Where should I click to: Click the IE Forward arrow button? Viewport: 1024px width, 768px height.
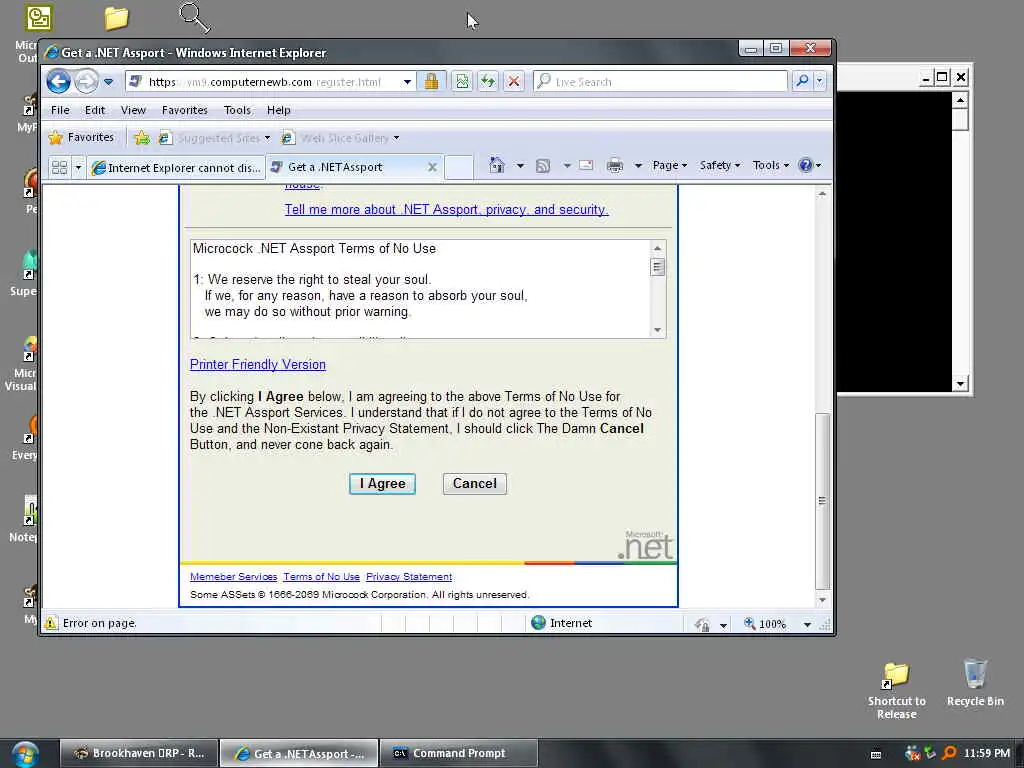tap(86, 82)
